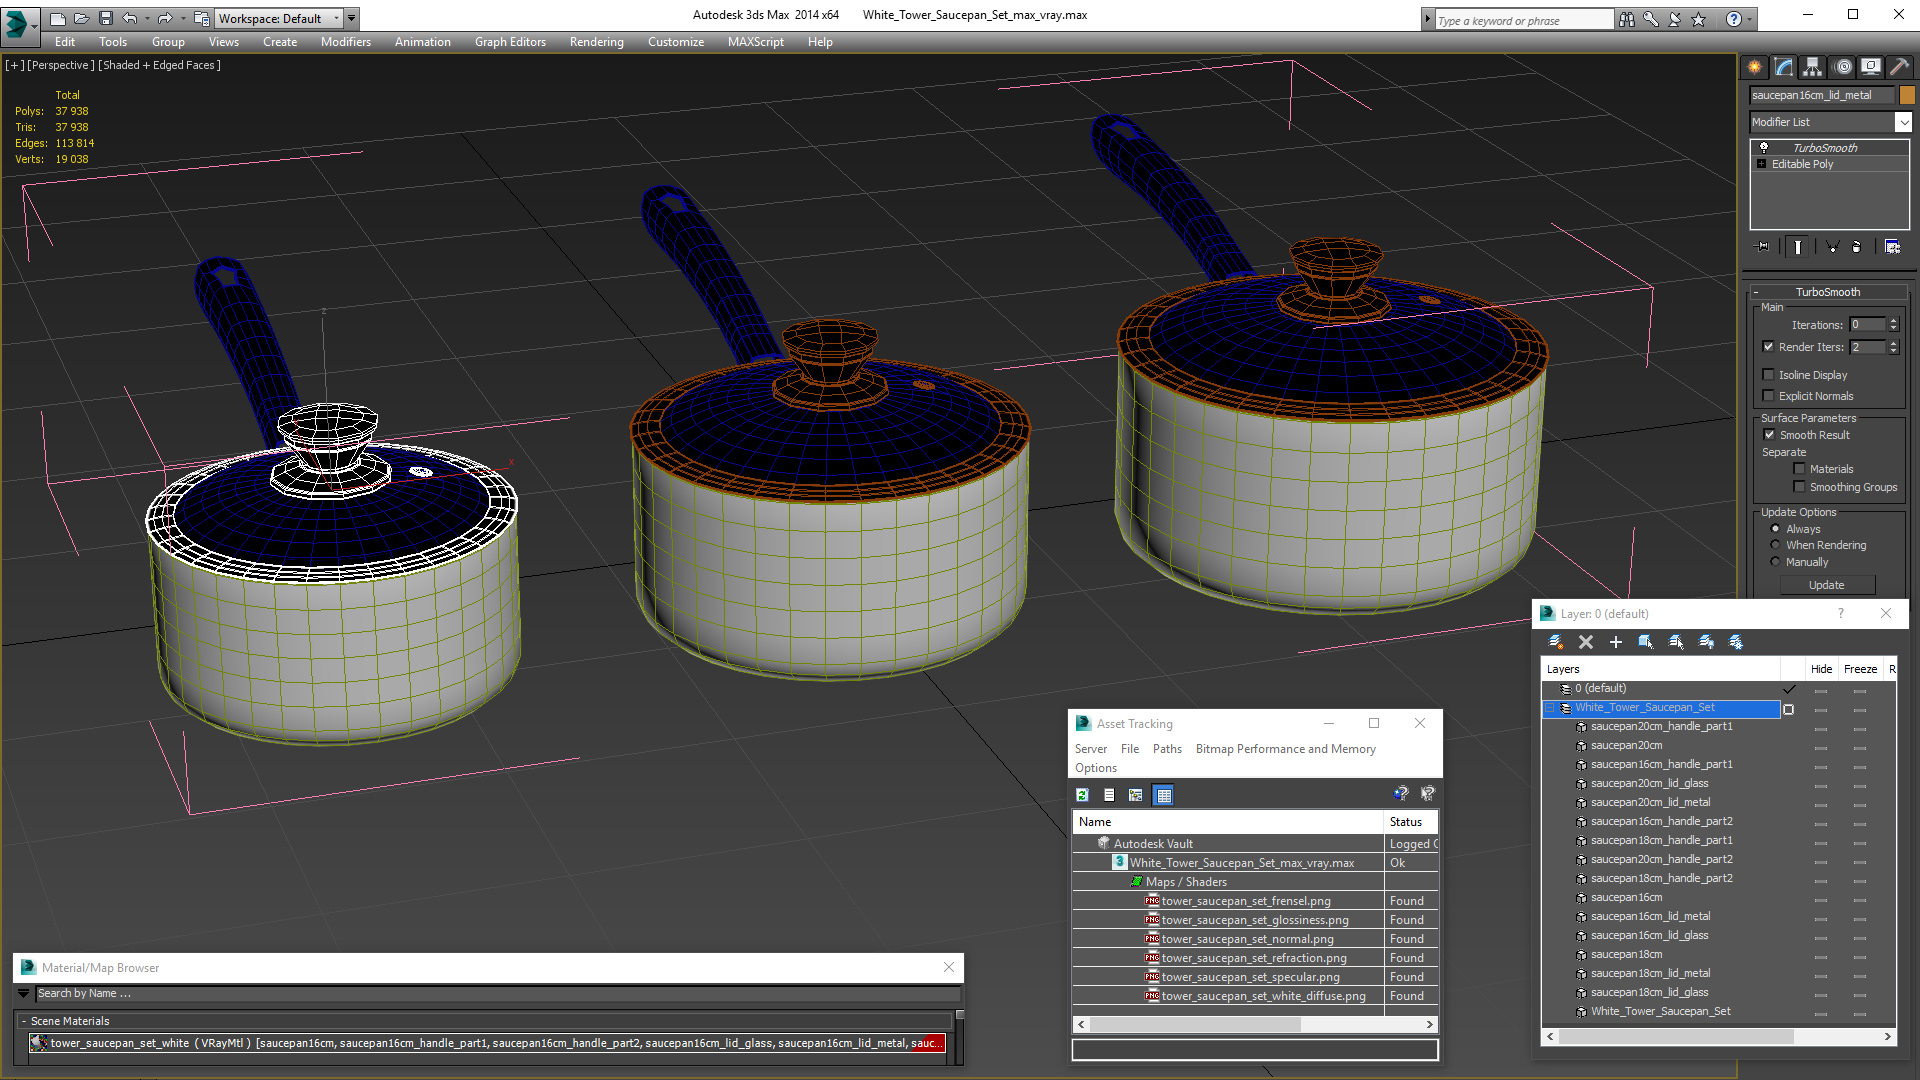Open the Rendering menu
Image resolution: width=1920 pixels, height=1080 pixels.
596,42
